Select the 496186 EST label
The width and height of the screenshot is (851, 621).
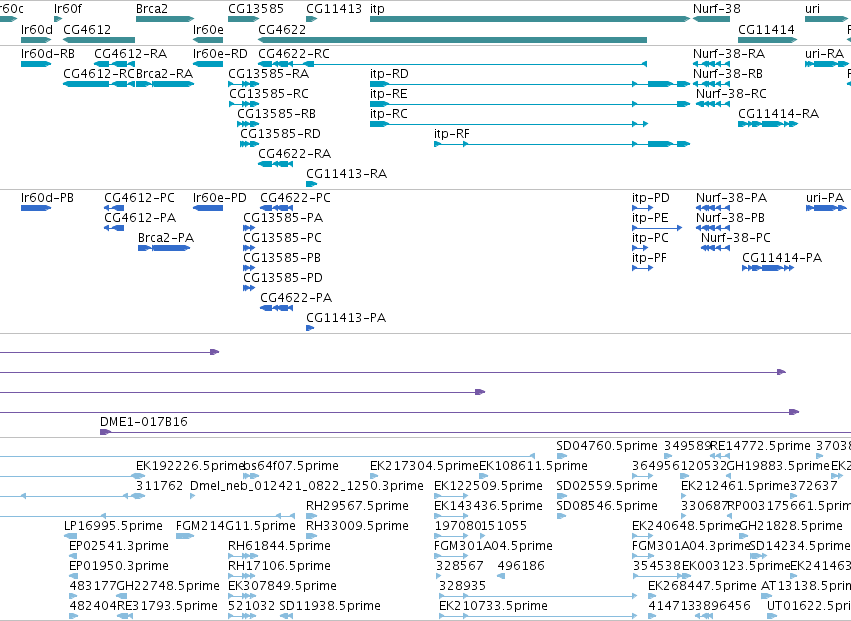520,566
